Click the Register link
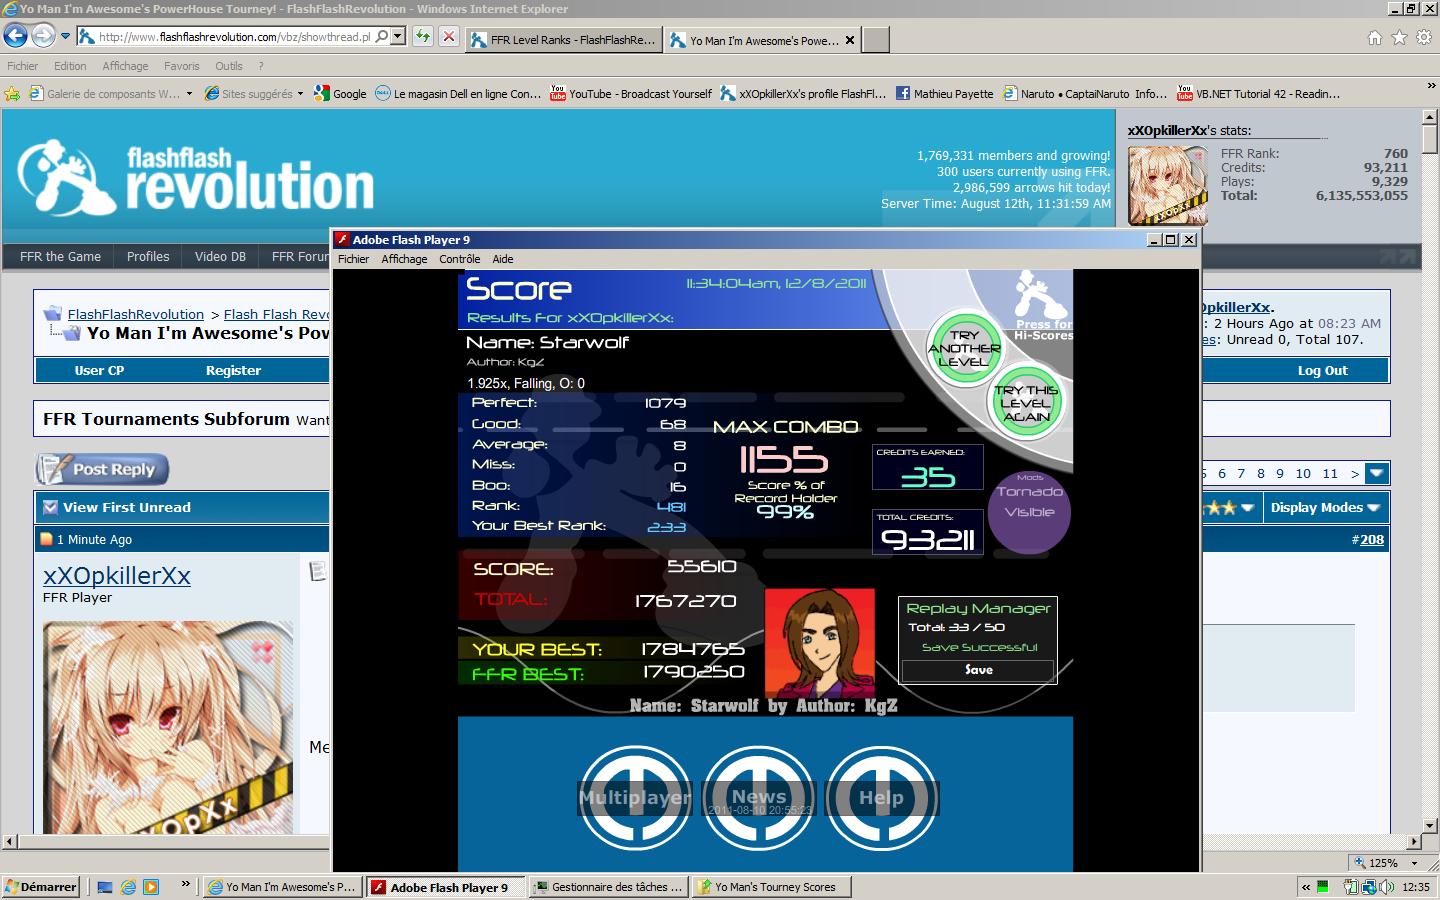 [233, 370]
